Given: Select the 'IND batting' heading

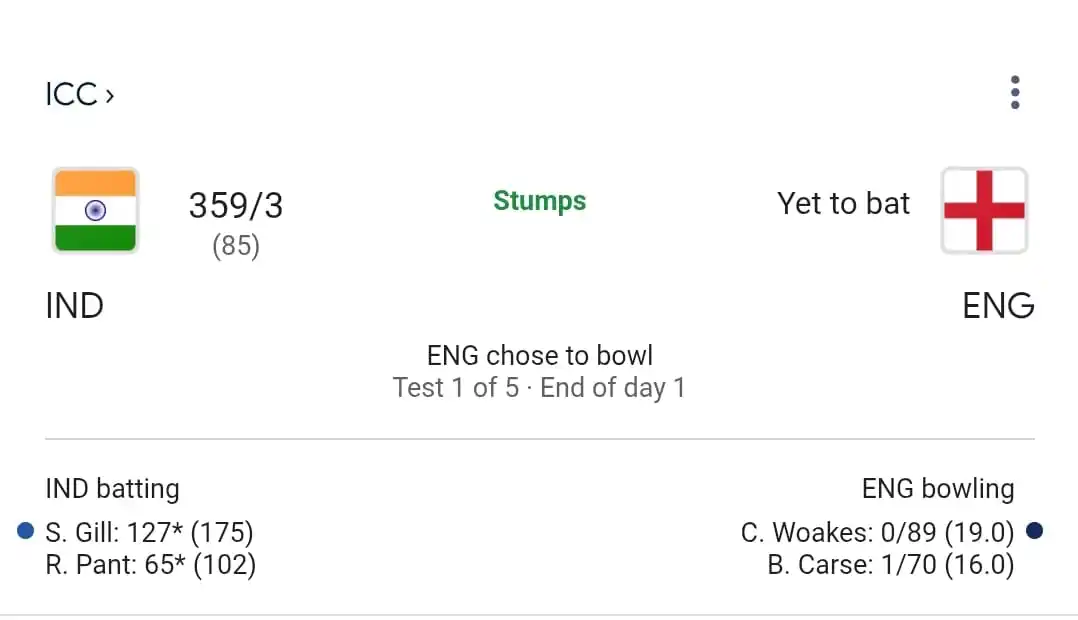Looking at the screenshot, I should coord(113,489).
